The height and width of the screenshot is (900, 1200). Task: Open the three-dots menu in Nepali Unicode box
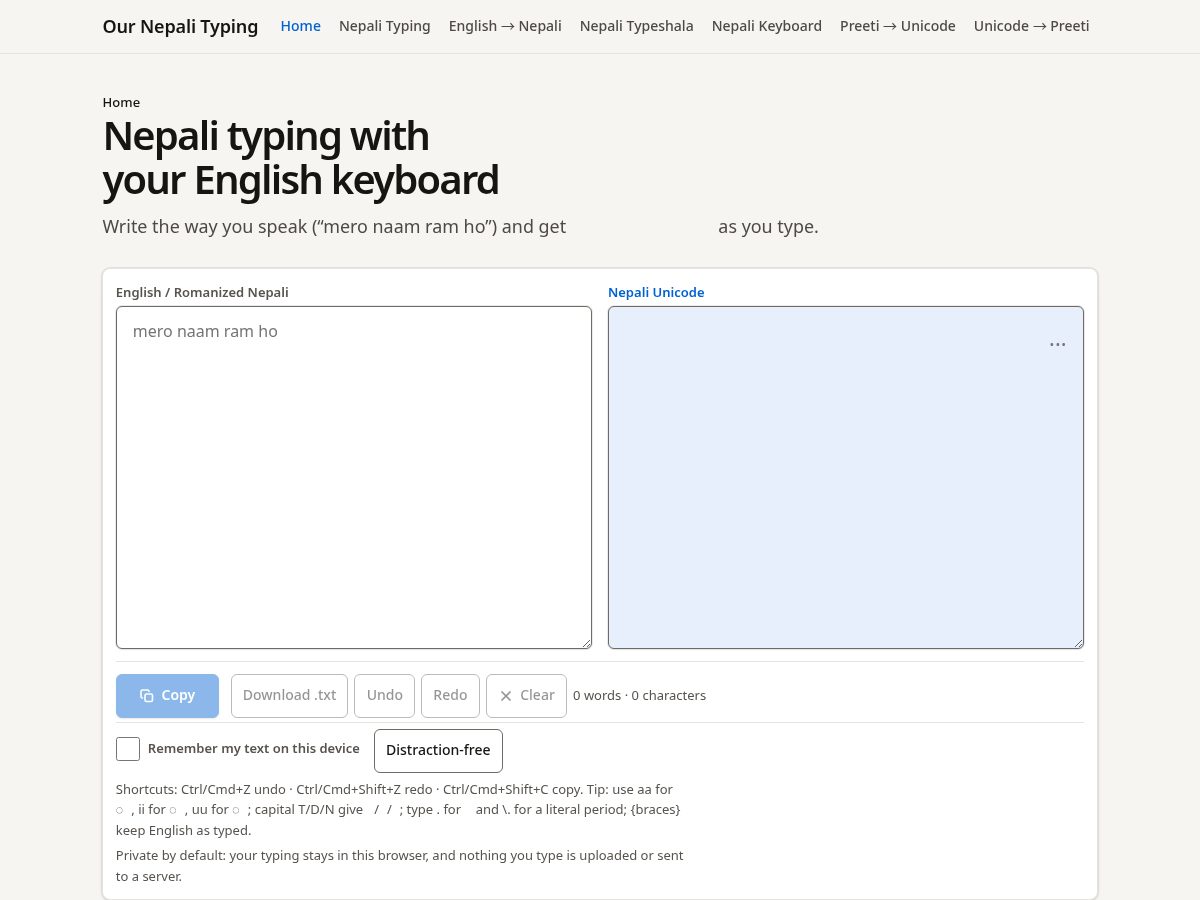pos(1057,344)
